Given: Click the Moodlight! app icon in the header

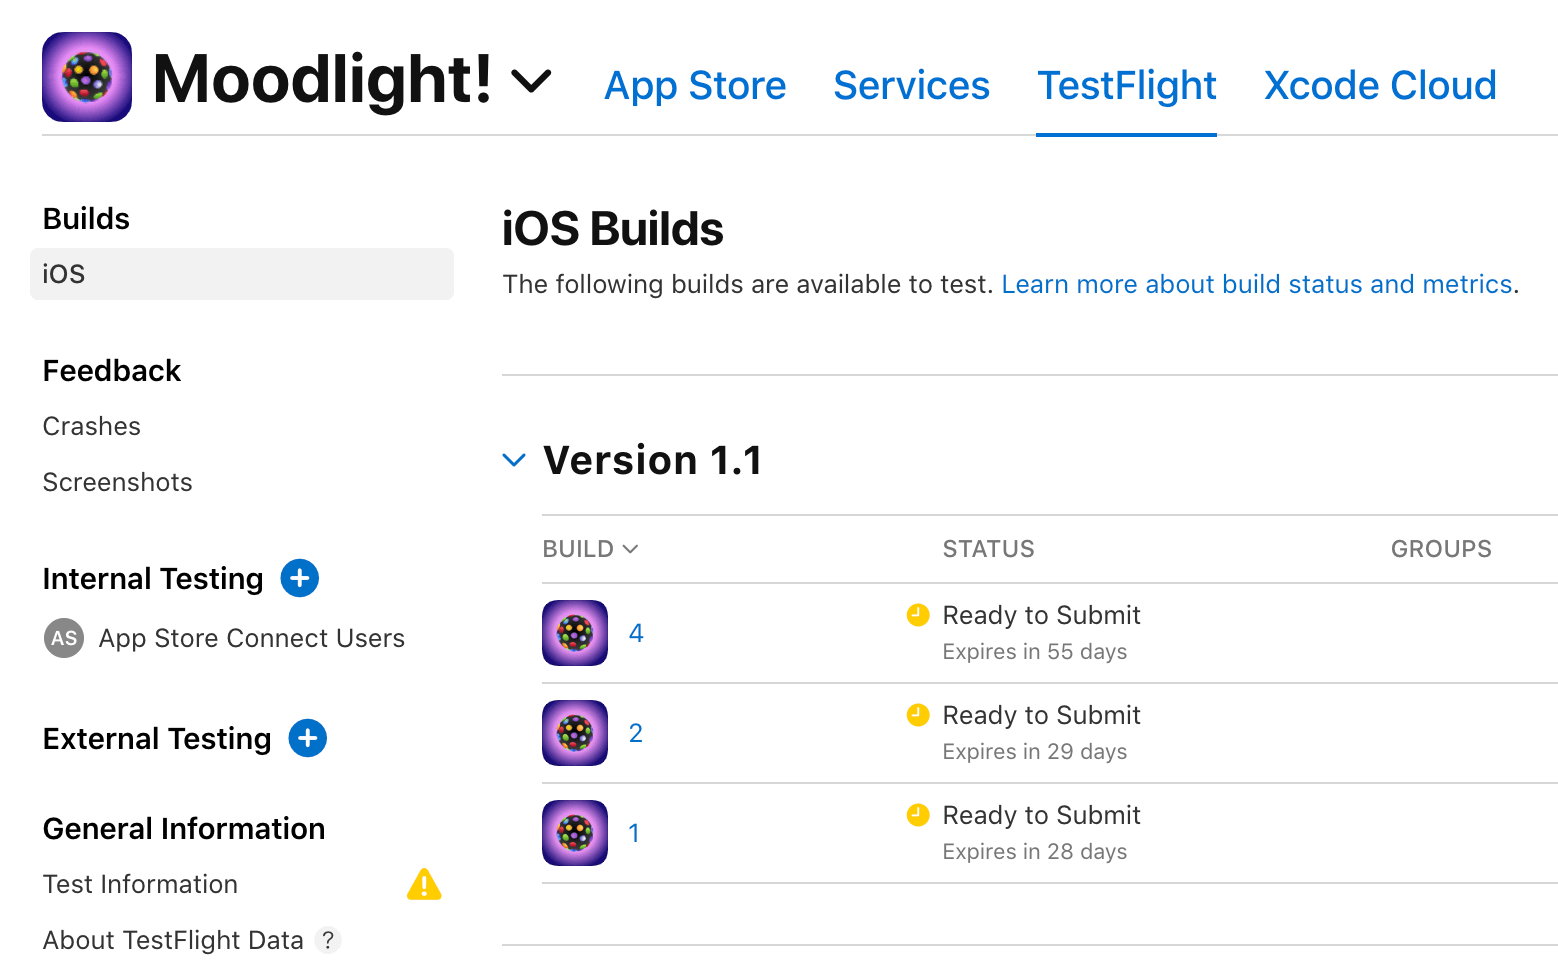Looking at the screenshot, I should tap(86, 76).
